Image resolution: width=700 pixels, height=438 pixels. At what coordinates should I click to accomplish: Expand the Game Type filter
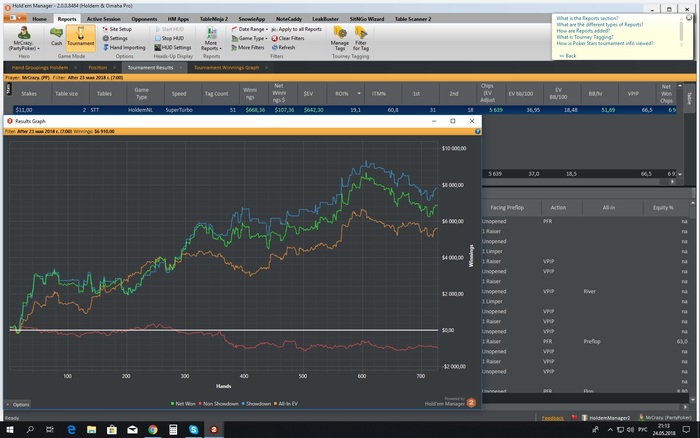(250, 38)
